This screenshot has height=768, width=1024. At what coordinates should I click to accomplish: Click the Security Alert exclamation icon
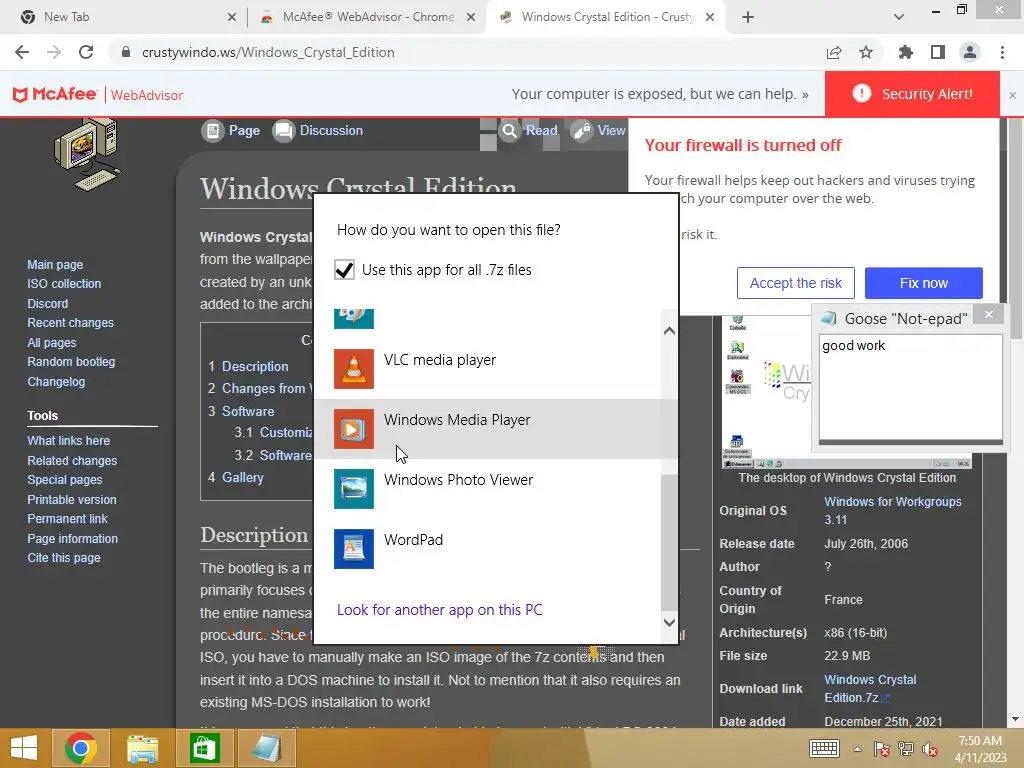pos(861,93)
